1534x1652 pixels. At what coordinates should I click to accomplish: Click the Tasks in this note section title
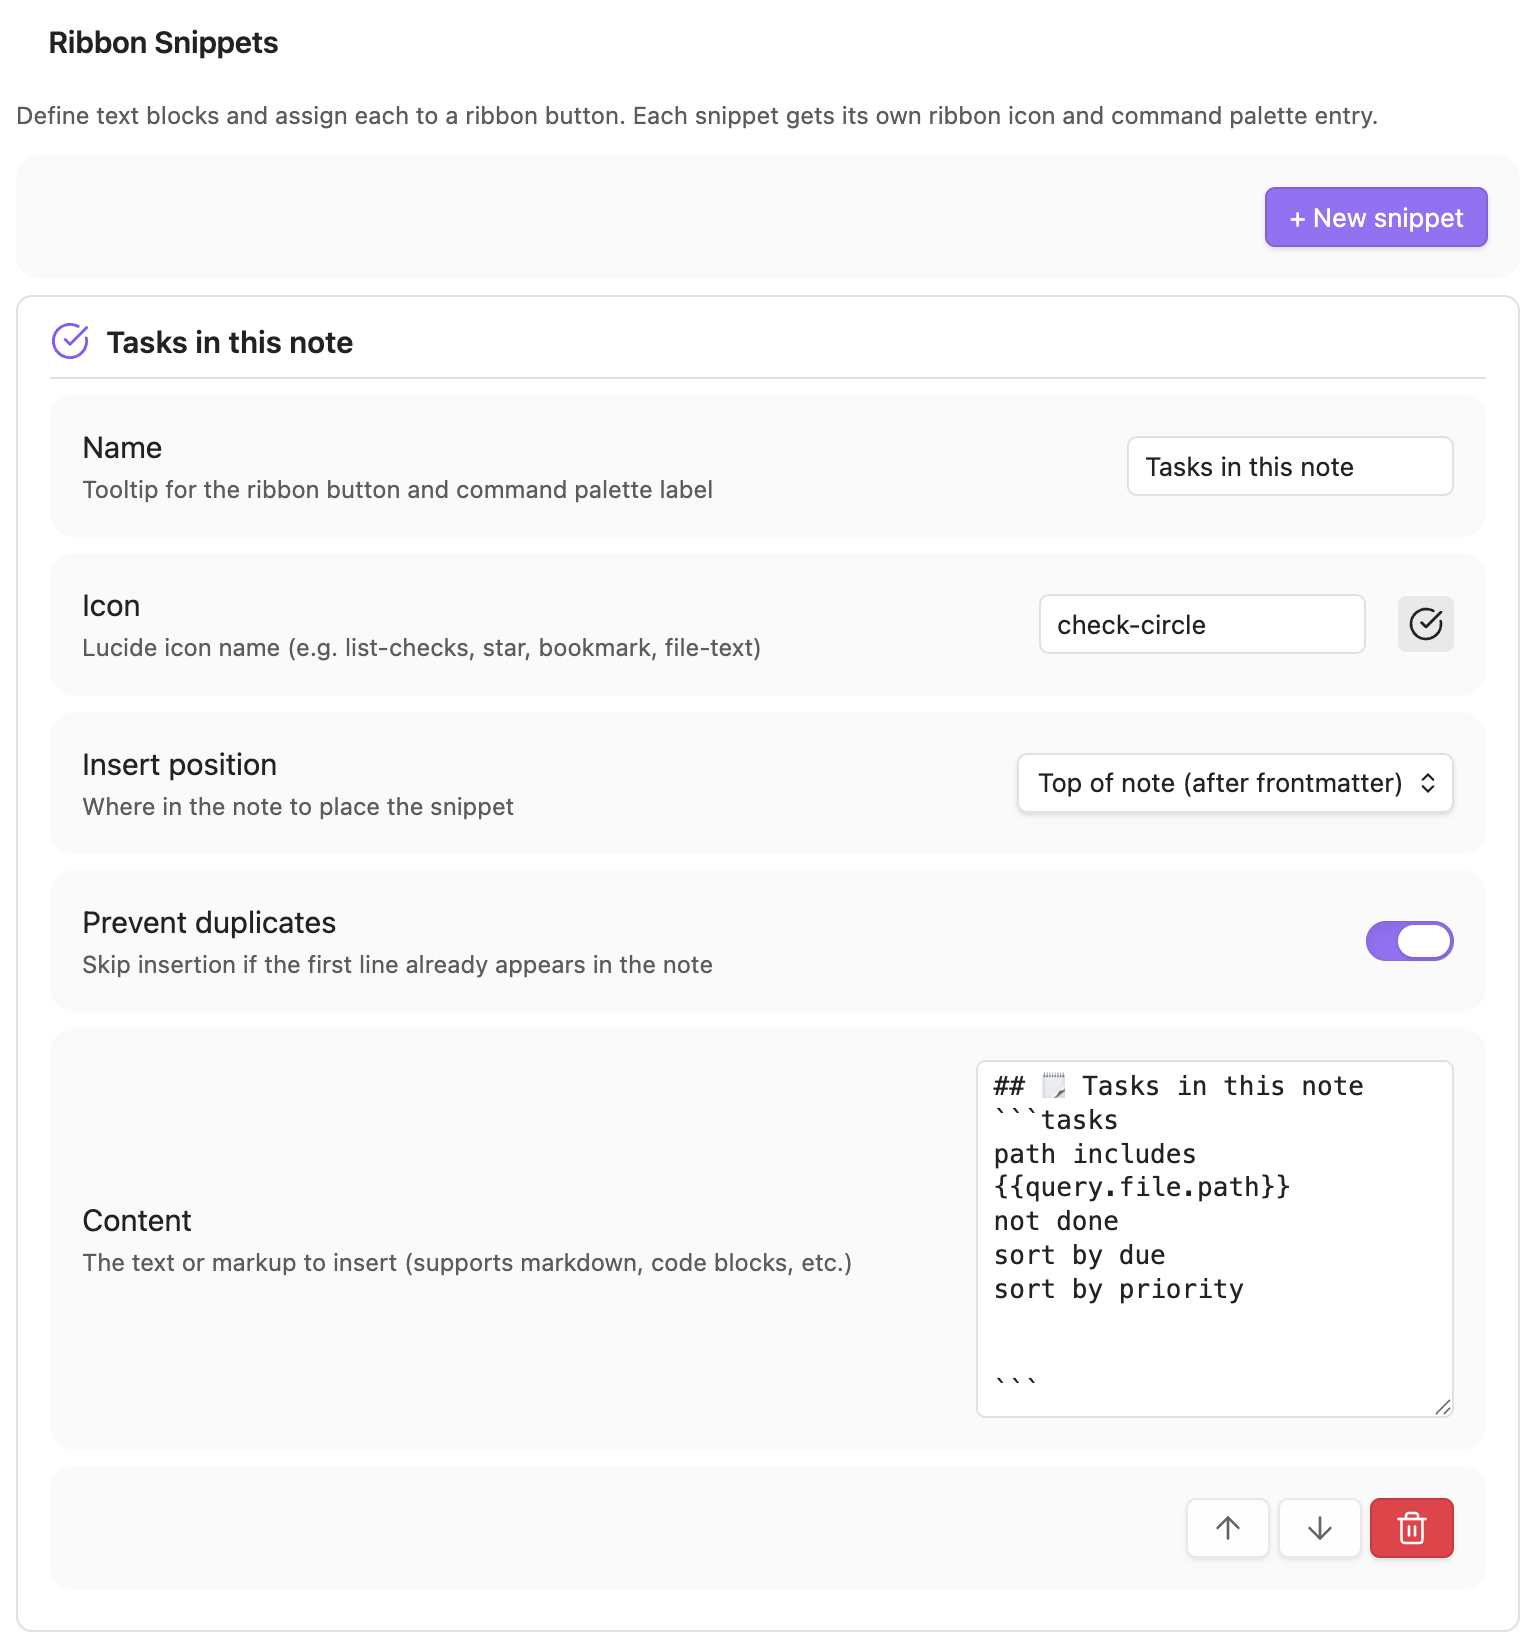tap(230, 343)
